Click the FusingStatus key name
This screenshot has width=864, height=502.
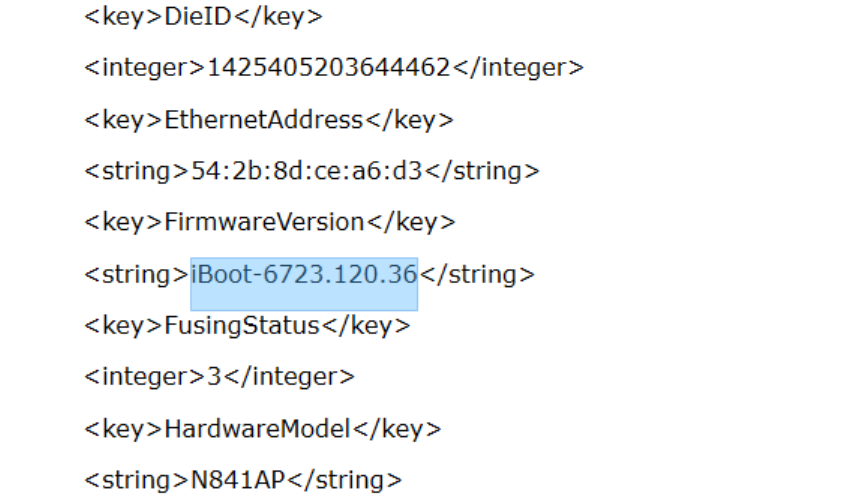241,326
